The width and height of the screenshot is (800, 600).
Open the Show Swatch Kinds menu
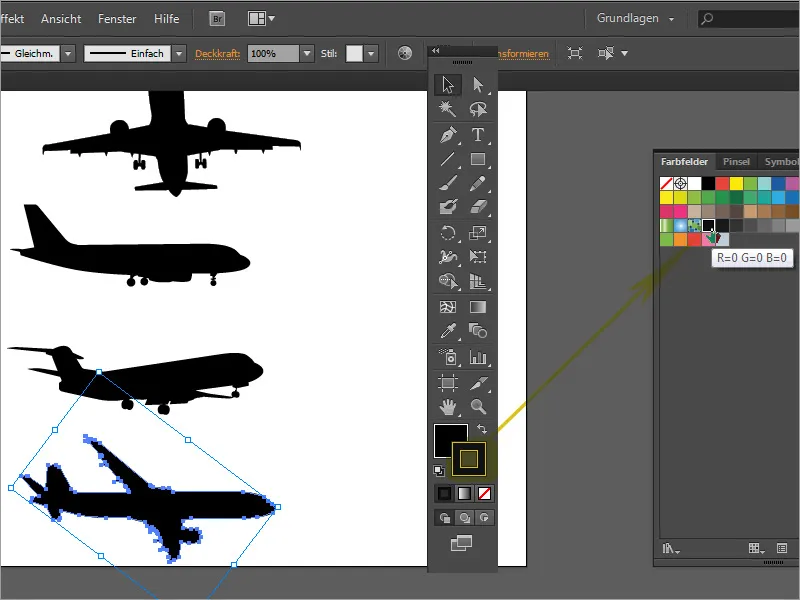tap(756, 548)
